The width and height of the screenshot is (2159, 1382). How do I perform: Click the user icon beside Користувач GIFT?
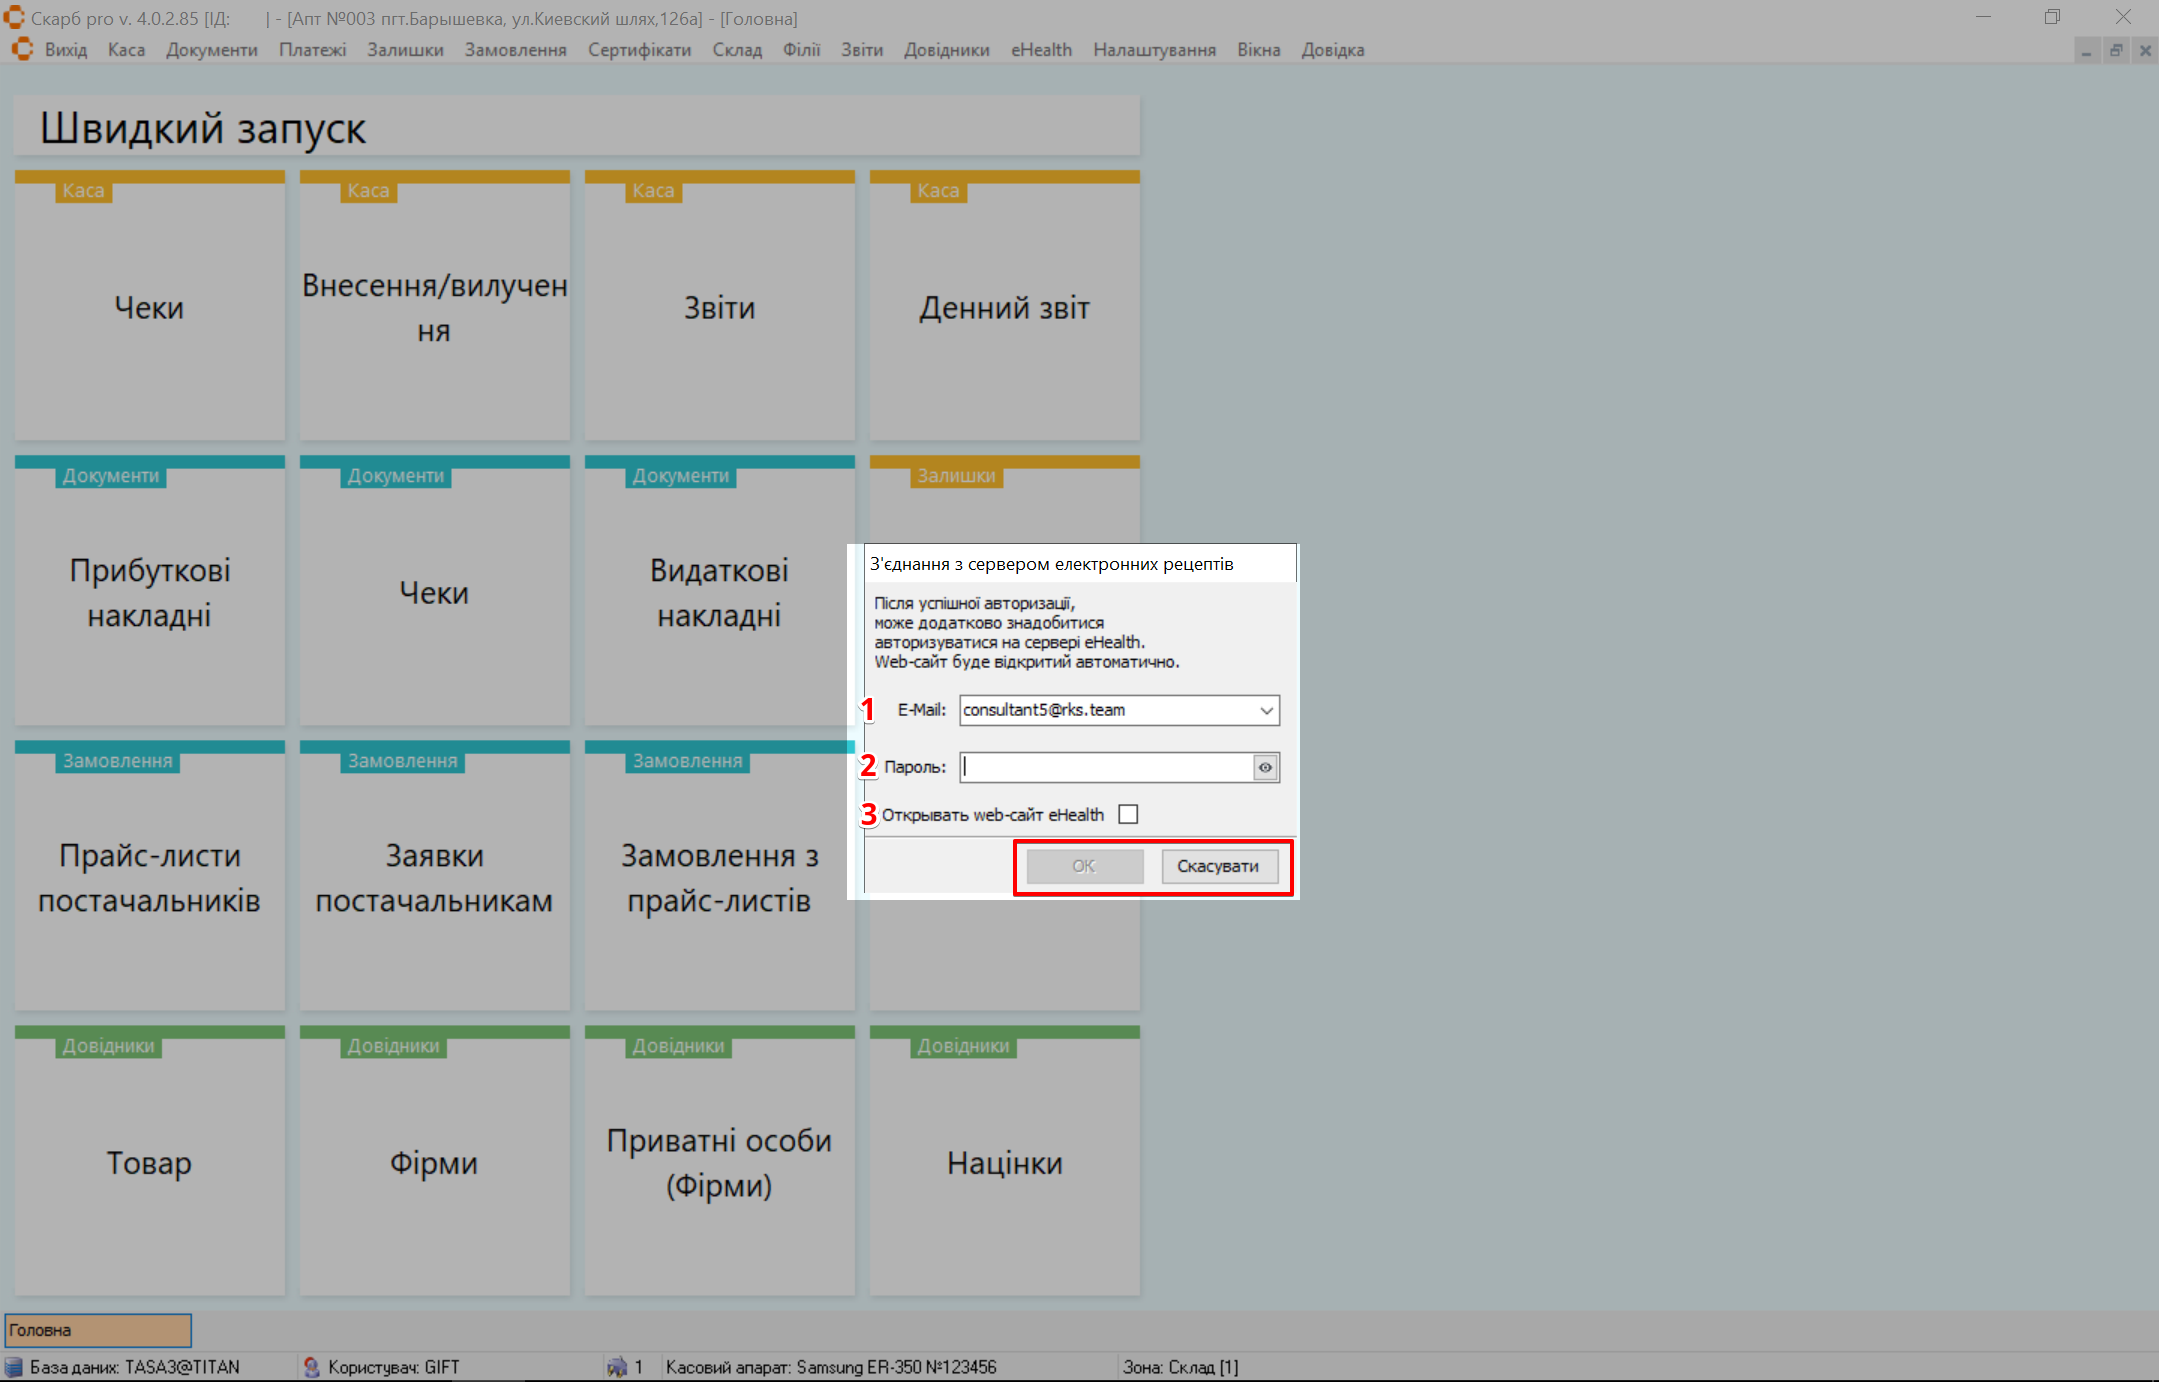312,1367
